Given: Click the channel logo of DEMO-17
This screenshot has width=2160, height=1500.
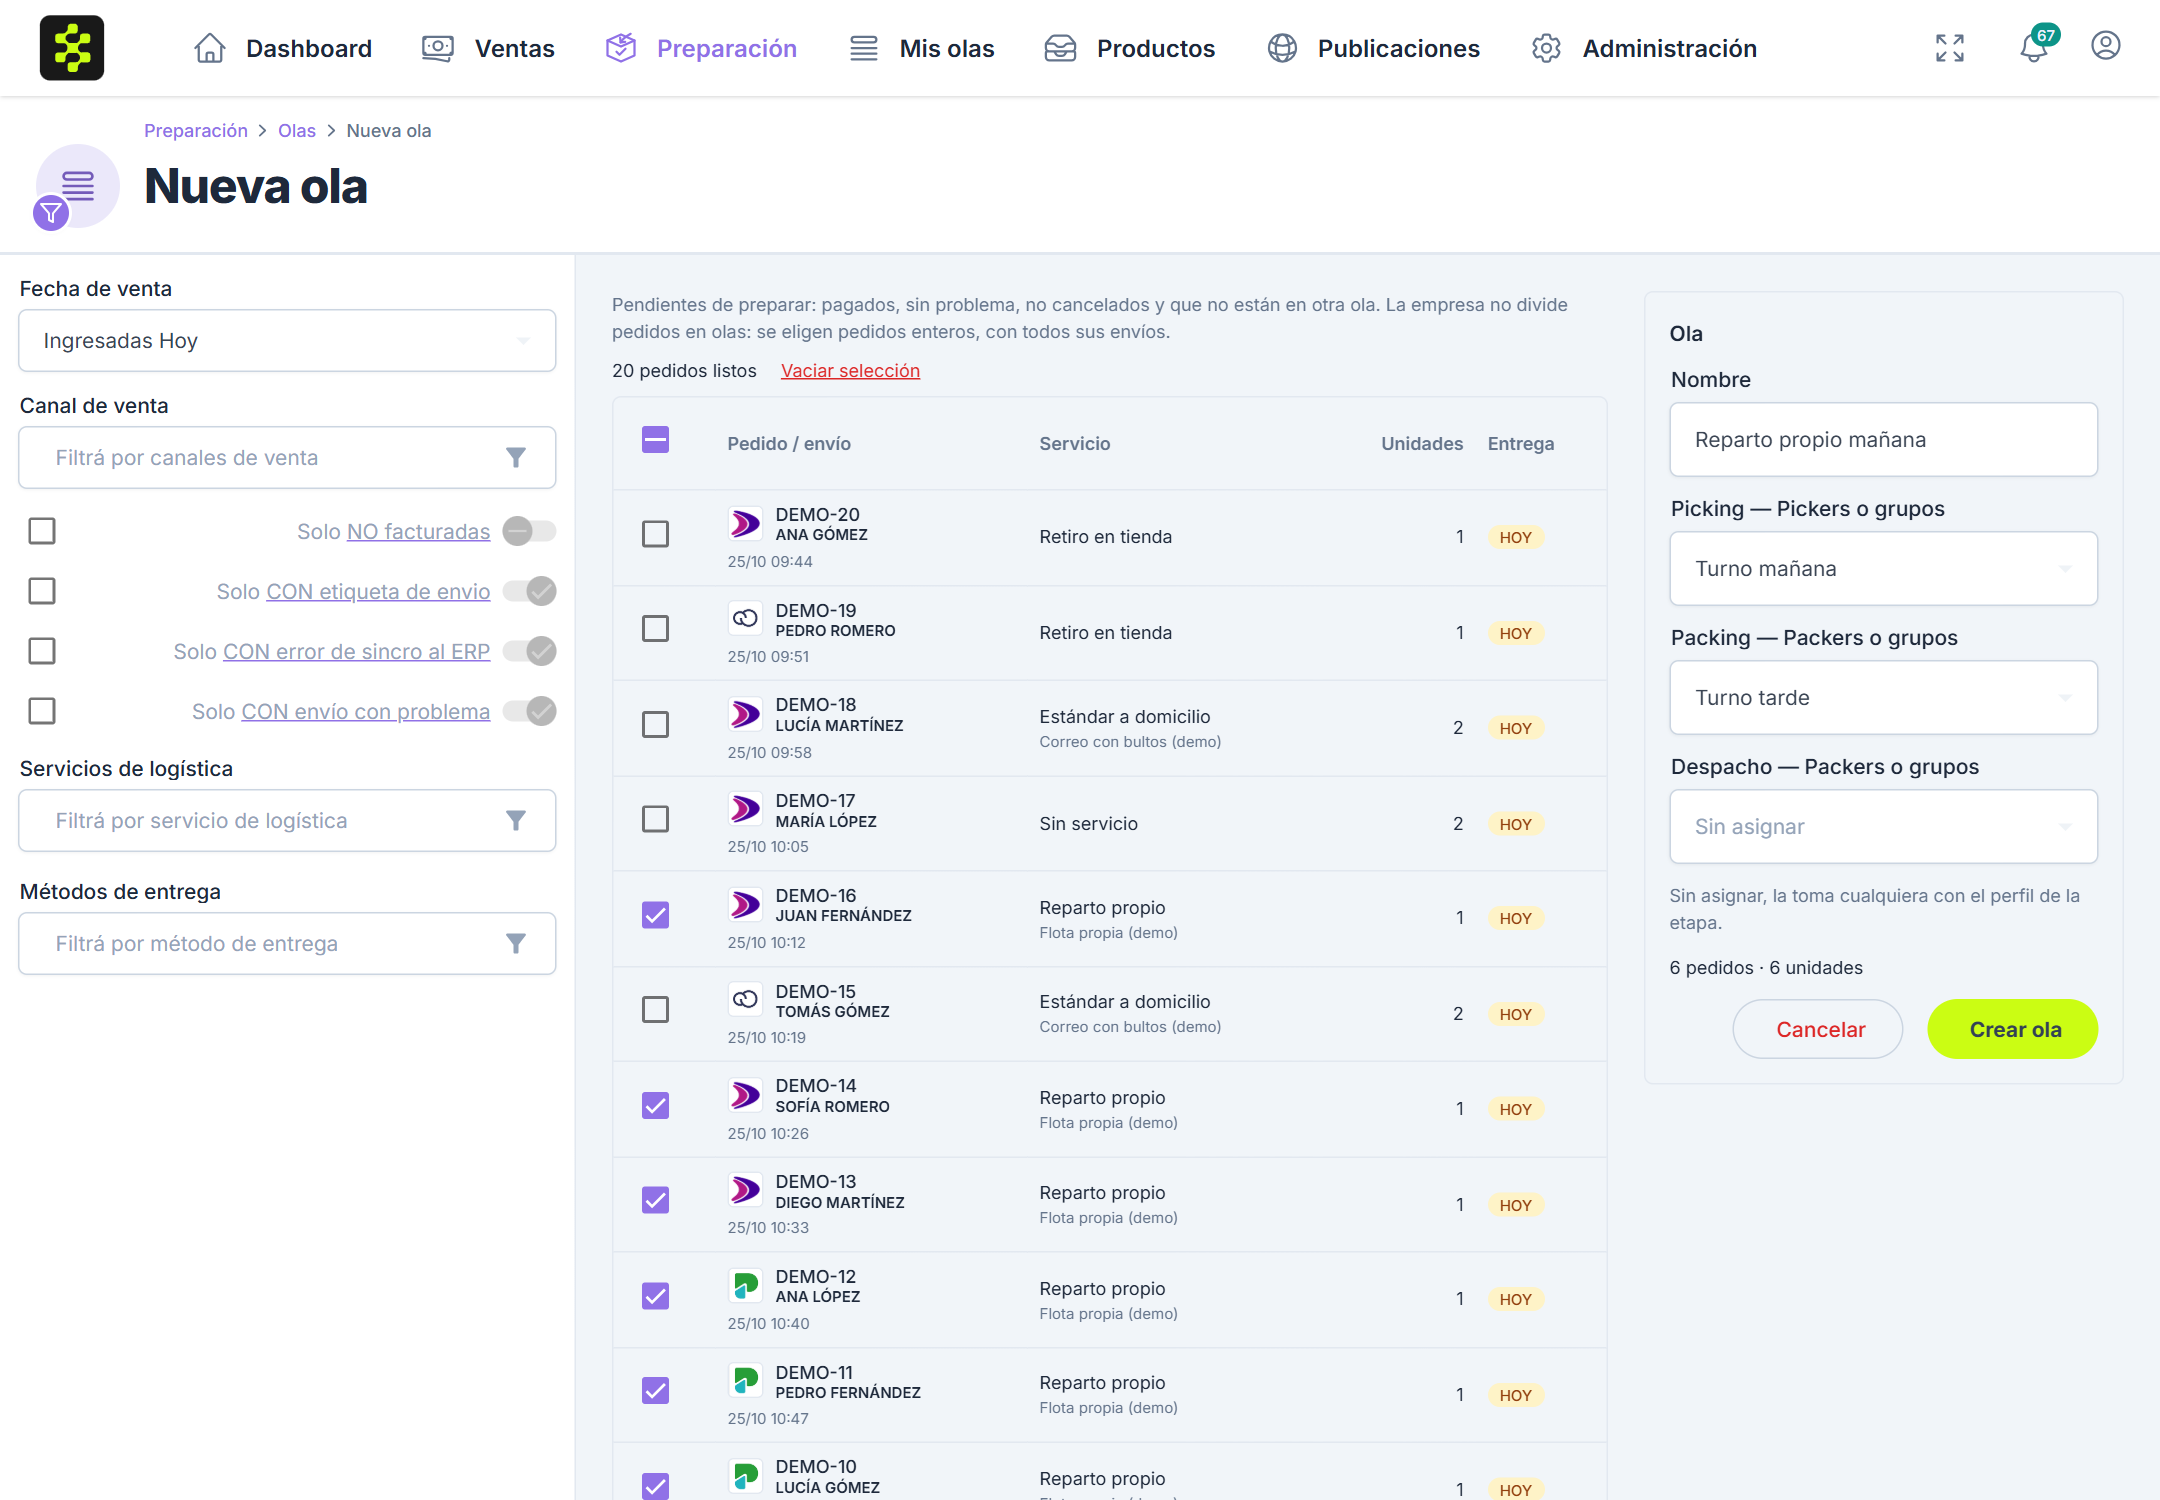Looking at the screenshot, I should [x=745, y=809].
